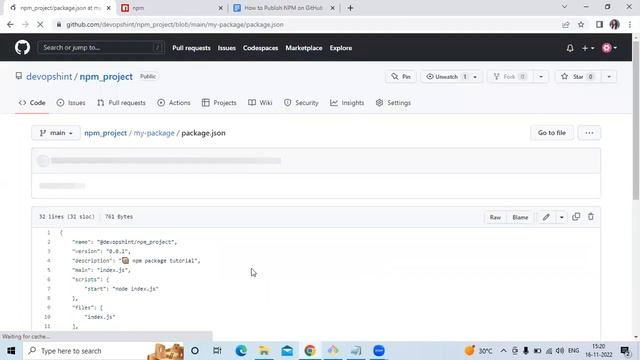Open the Projects tab
The image size is (640, 360).
[x=219, y=103]
